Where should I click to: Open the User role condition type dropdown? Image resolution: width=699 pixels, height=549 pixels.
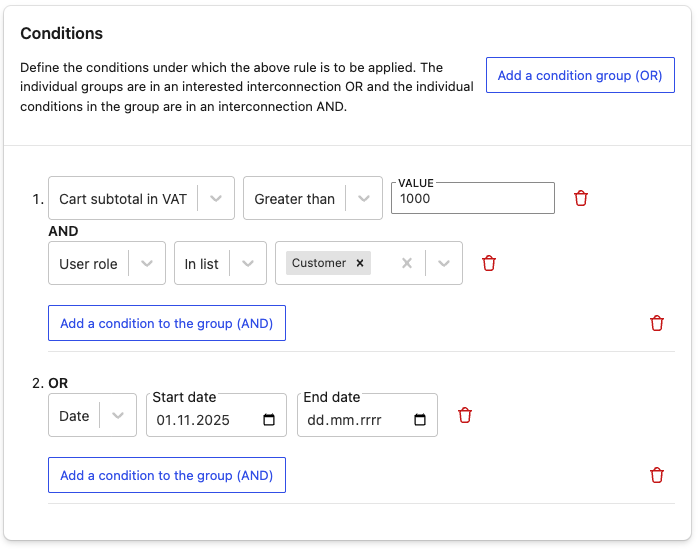[x=147, y=264]
